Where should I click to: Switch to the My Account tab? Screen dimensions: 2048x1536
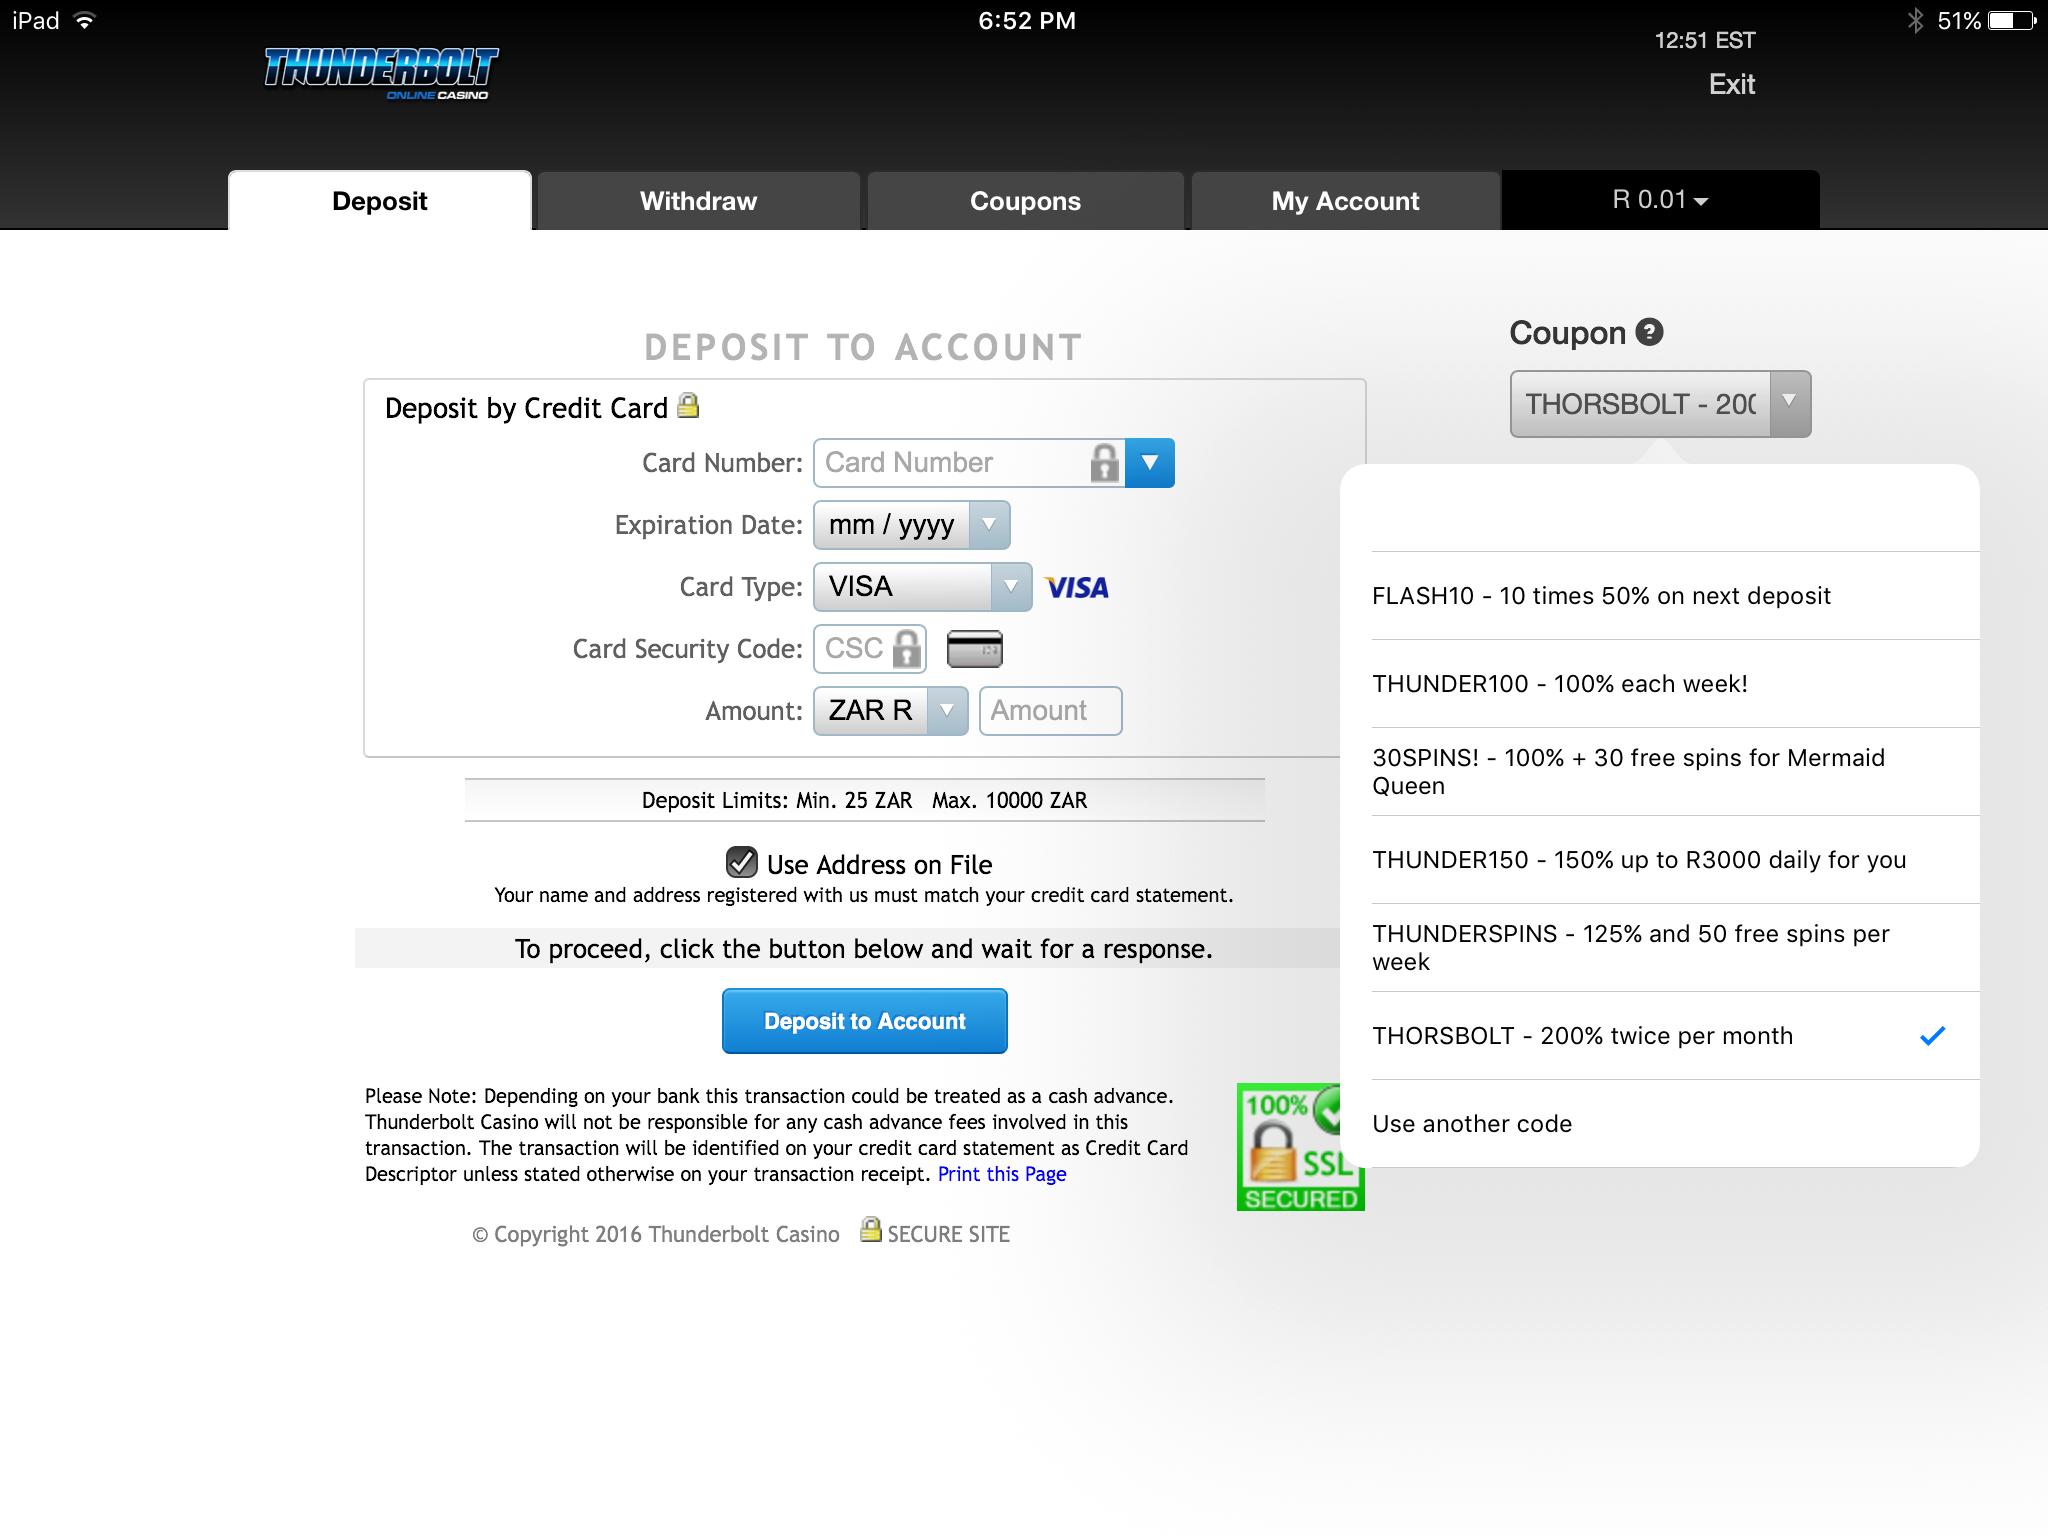[1345, 201]
